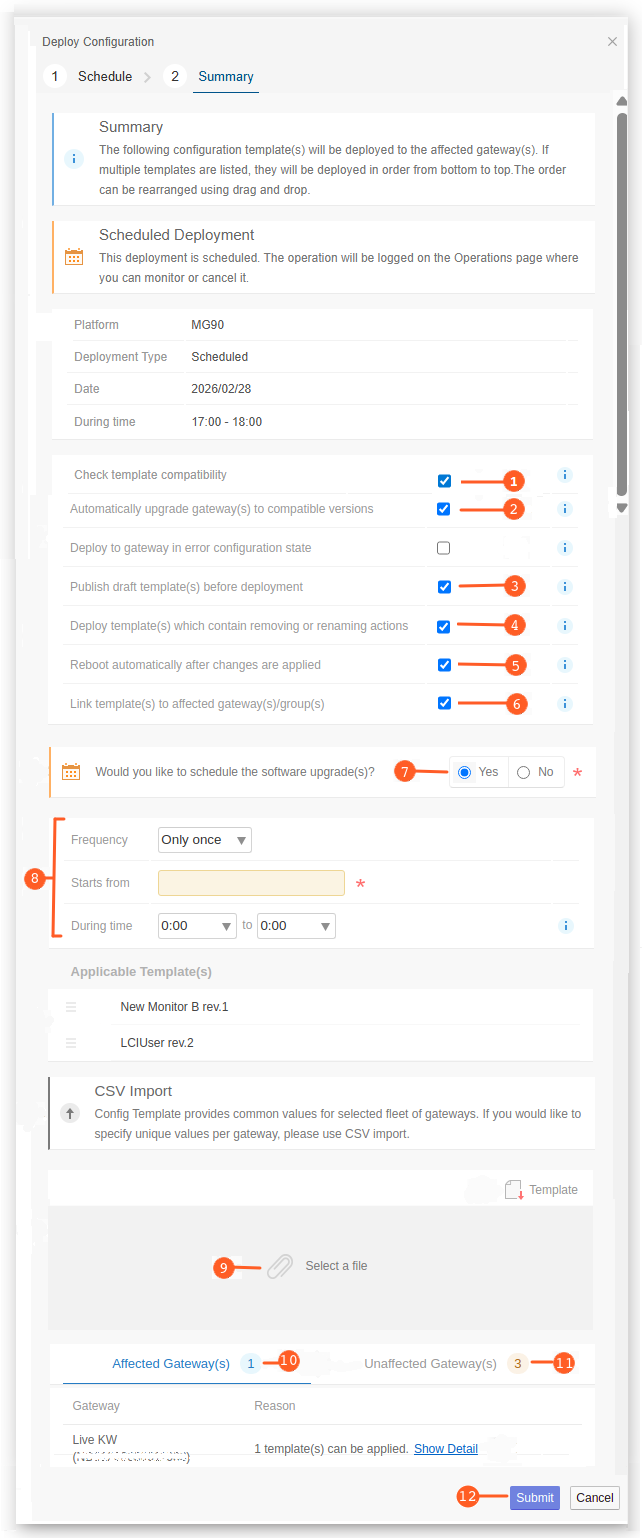Open Show Detail link for Live KW

[446, 1449]
